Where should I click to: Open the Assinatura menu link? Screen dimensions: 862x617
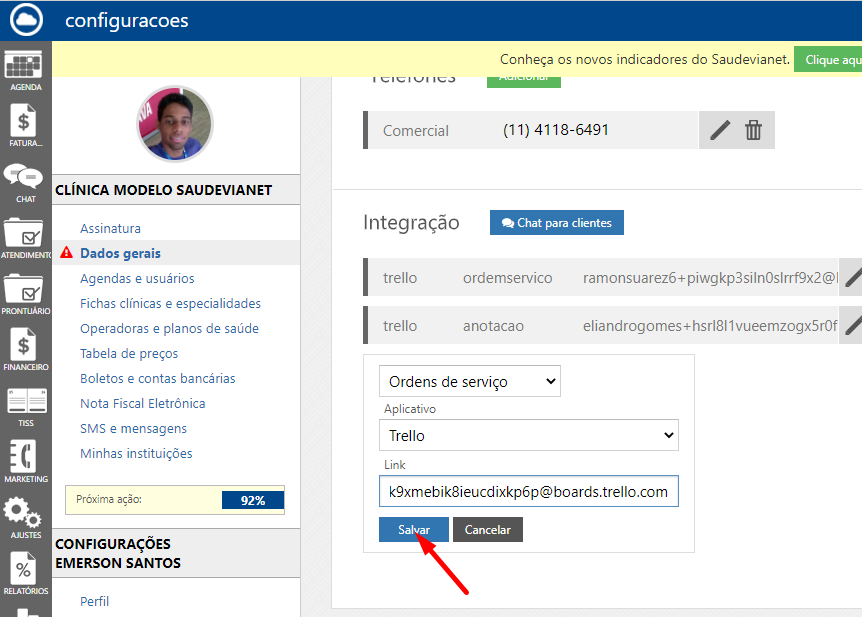pyautogui.click(x=110, y=228)
